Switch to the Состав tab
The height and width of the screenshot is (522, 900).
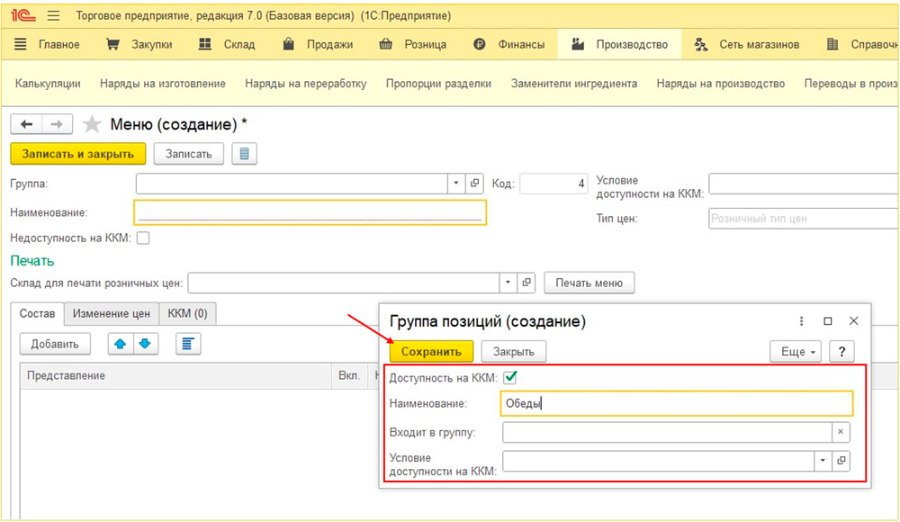(x=37, y=314)
